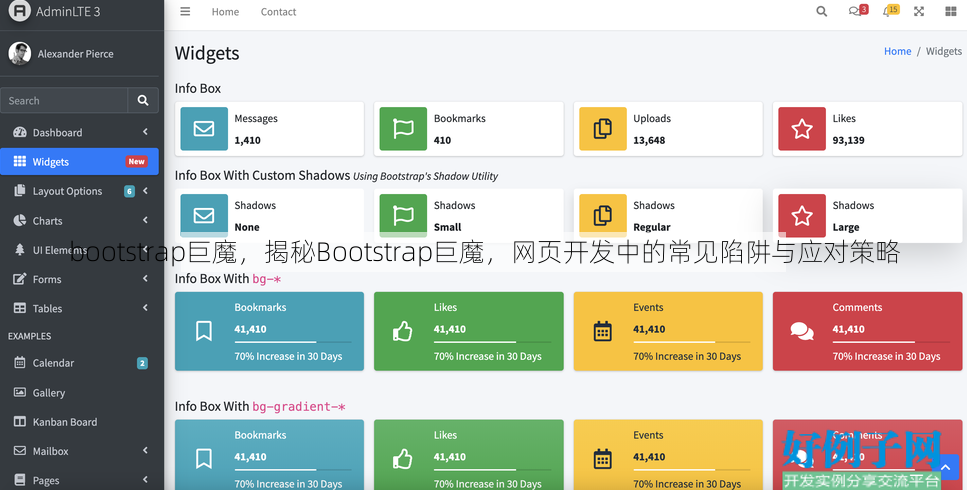Viewport: 967px width, 490px height.
Task: Open Alexander Pierce user avatar
Action: coord(20,54)
